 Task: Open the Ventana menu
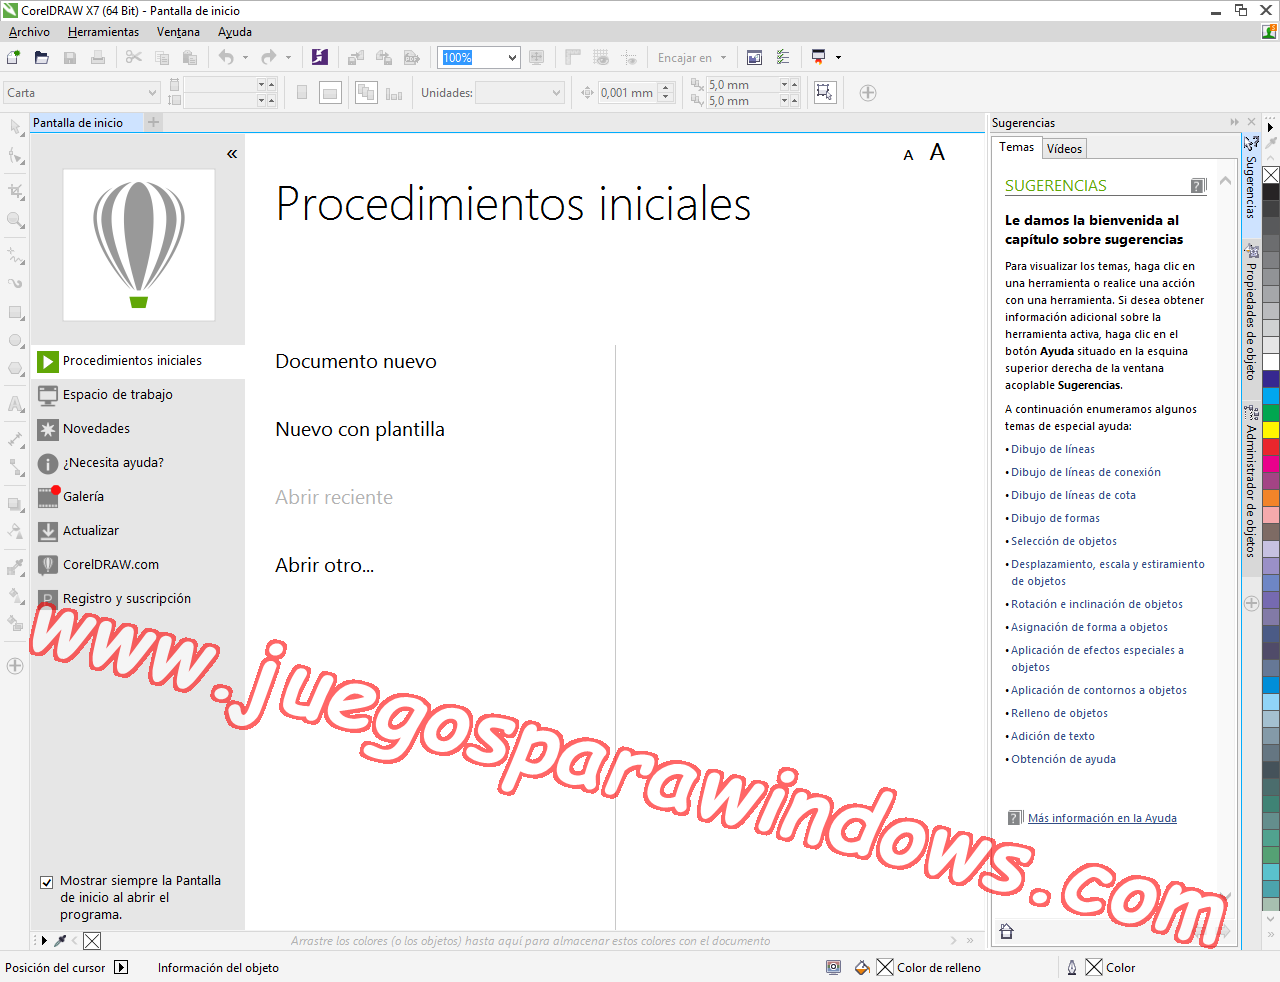[x=178, y=32]
